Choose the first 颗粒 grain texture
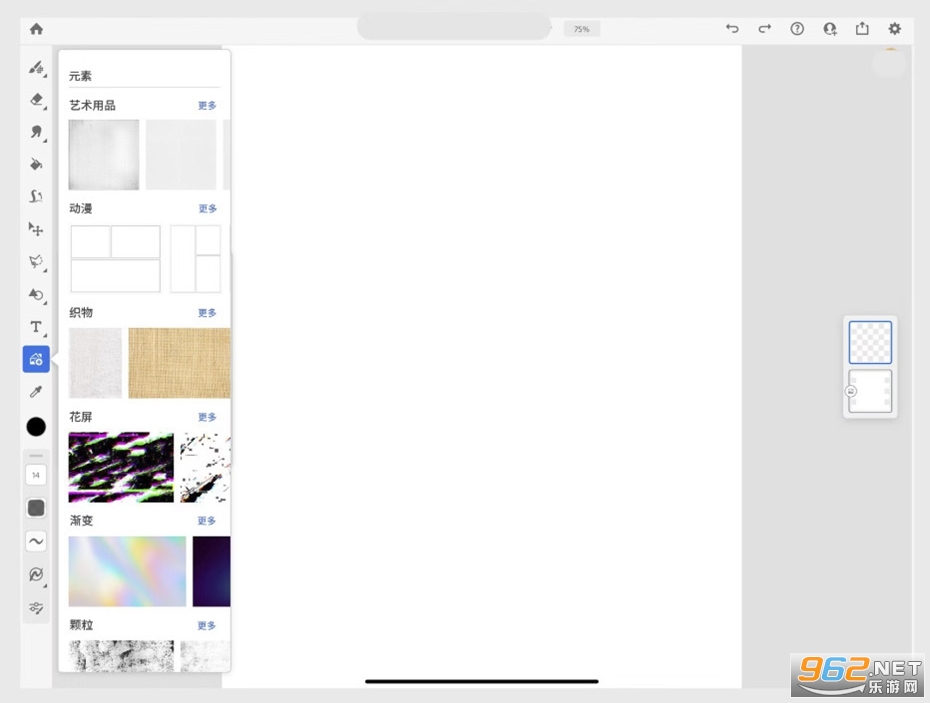 point(122,656)
